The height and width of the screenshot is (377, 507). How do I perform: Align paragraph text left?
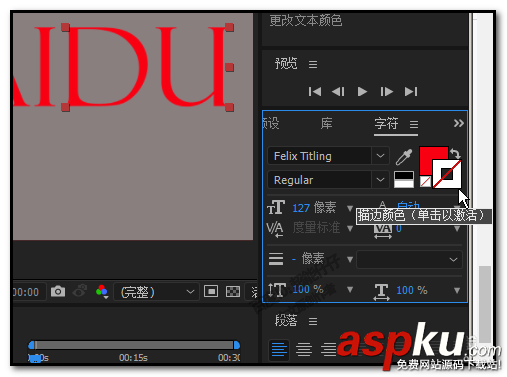point(279,349)
